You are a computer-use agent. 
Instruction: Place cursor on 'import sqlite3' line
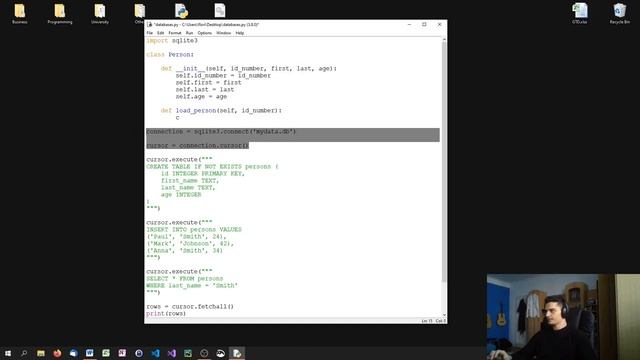[172, 40]
